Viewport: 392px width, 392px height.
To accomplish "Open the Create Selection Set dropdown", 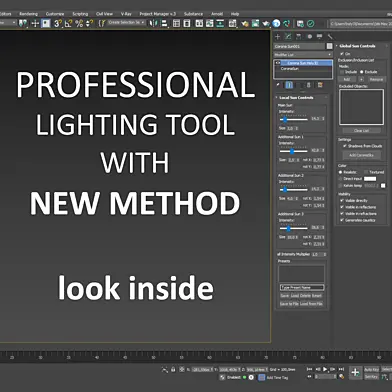I will pyautogui.click(x=126, y=23).
